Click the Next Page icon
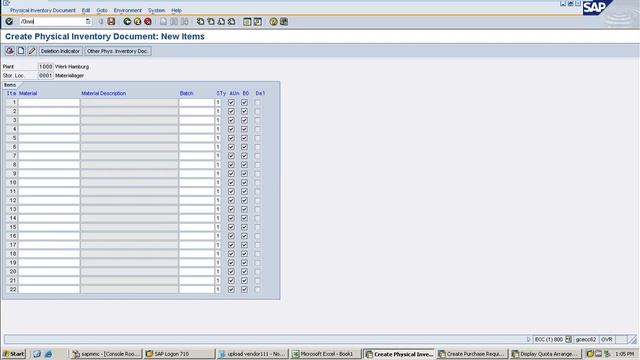 pos(221,22)
